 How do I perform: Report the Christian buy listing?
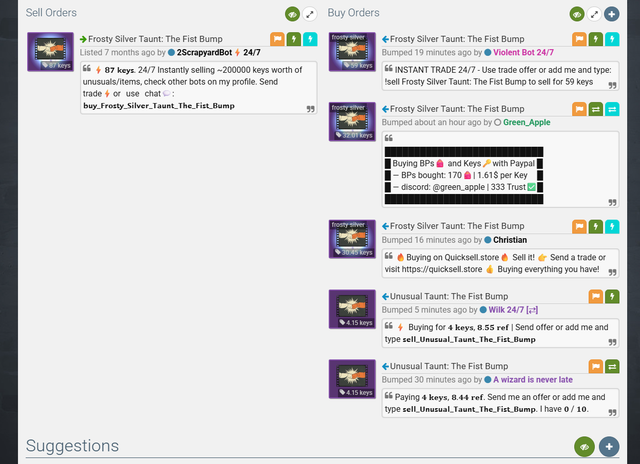(579, 226)
